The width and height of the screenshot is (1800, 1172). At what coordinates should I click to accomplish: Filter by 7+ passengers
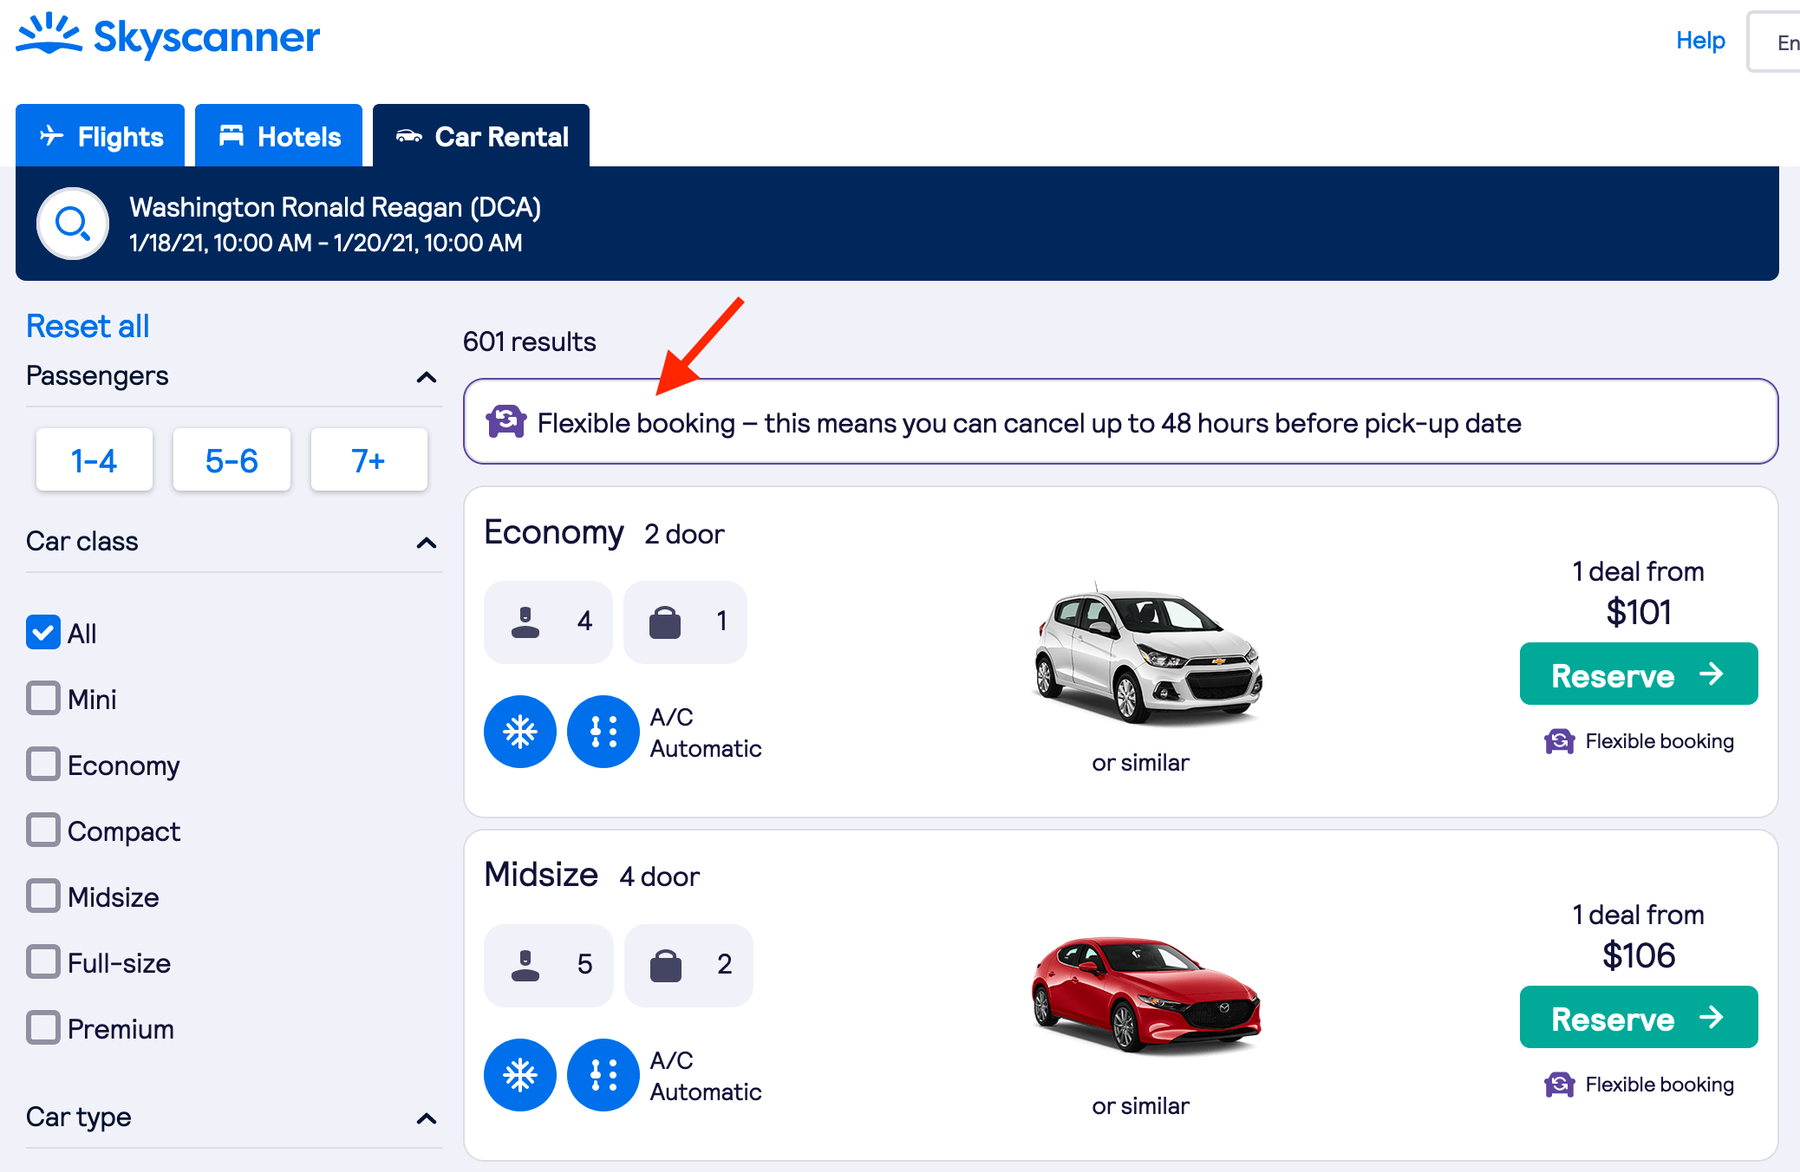pyautogui.click(x=369, y=460)
